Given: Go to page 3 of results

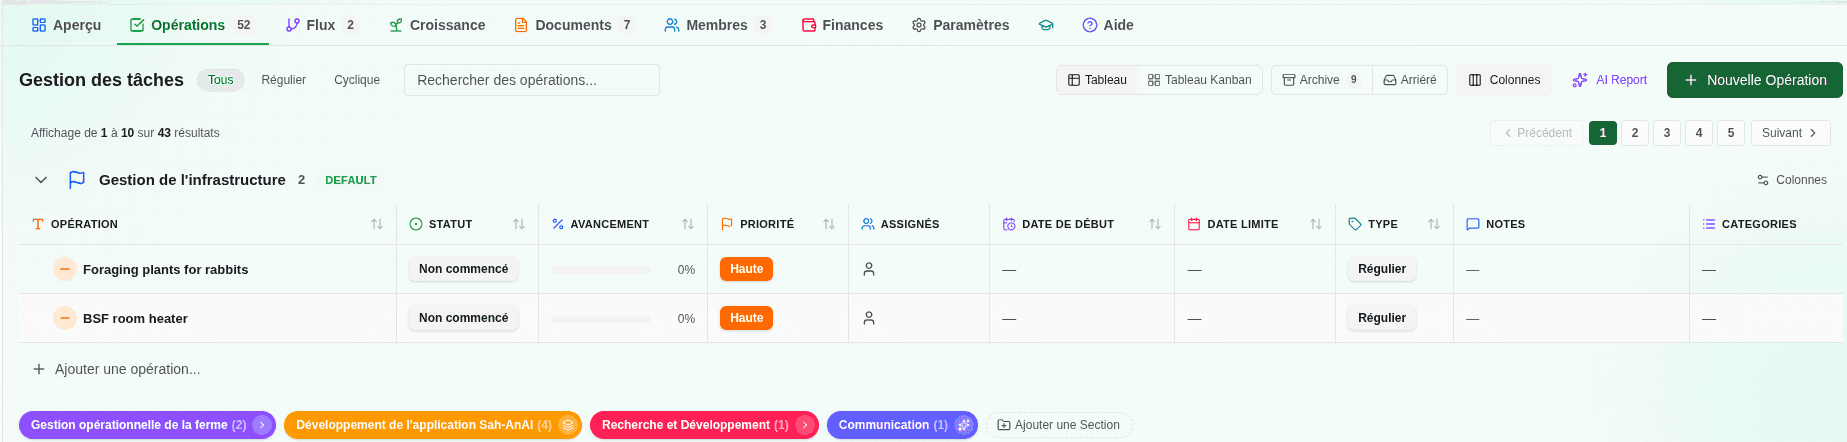Looking at the screenshot, I should (x=1667, y=133).
